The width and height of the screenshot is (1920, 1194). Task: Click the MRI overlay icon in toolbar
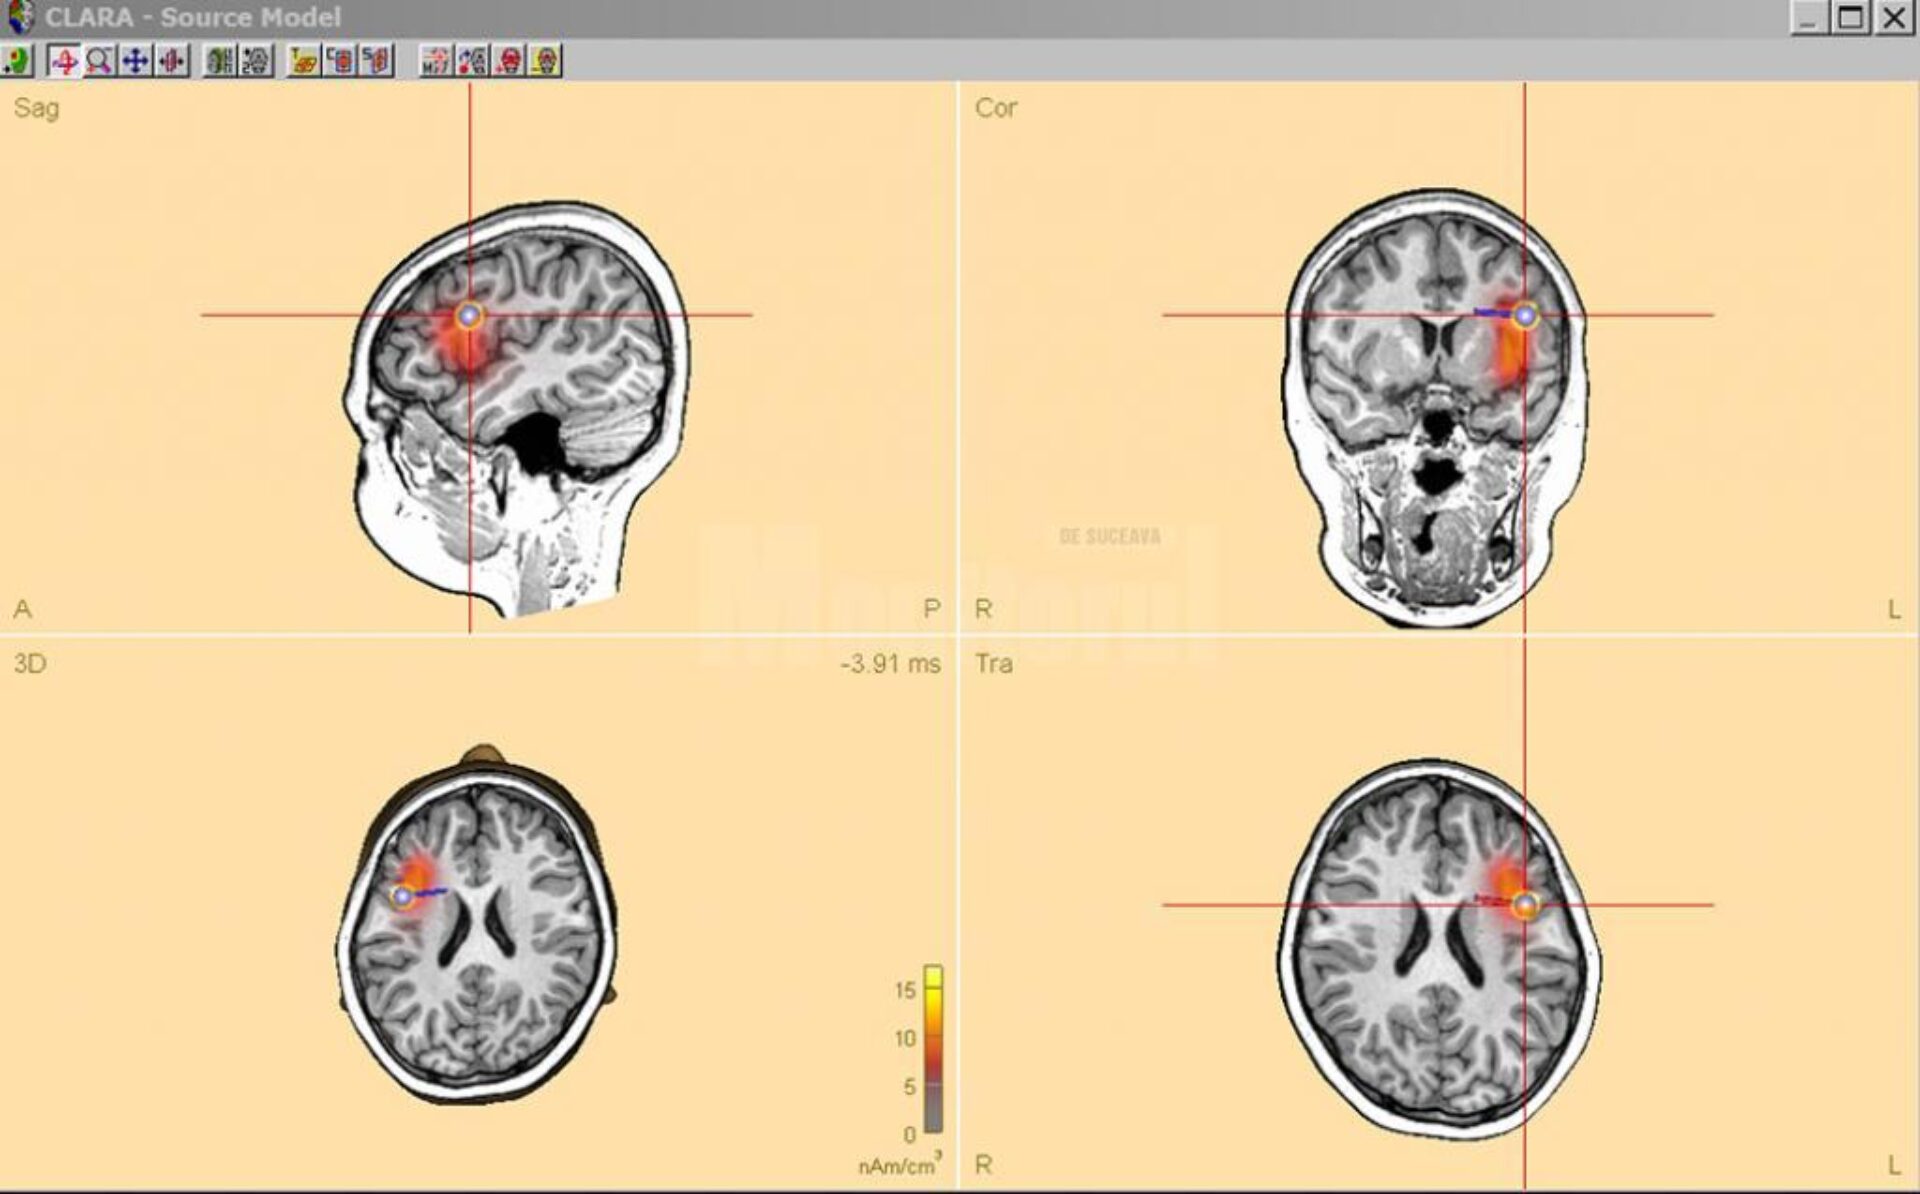pyautogui.click(x=436, y=61)
